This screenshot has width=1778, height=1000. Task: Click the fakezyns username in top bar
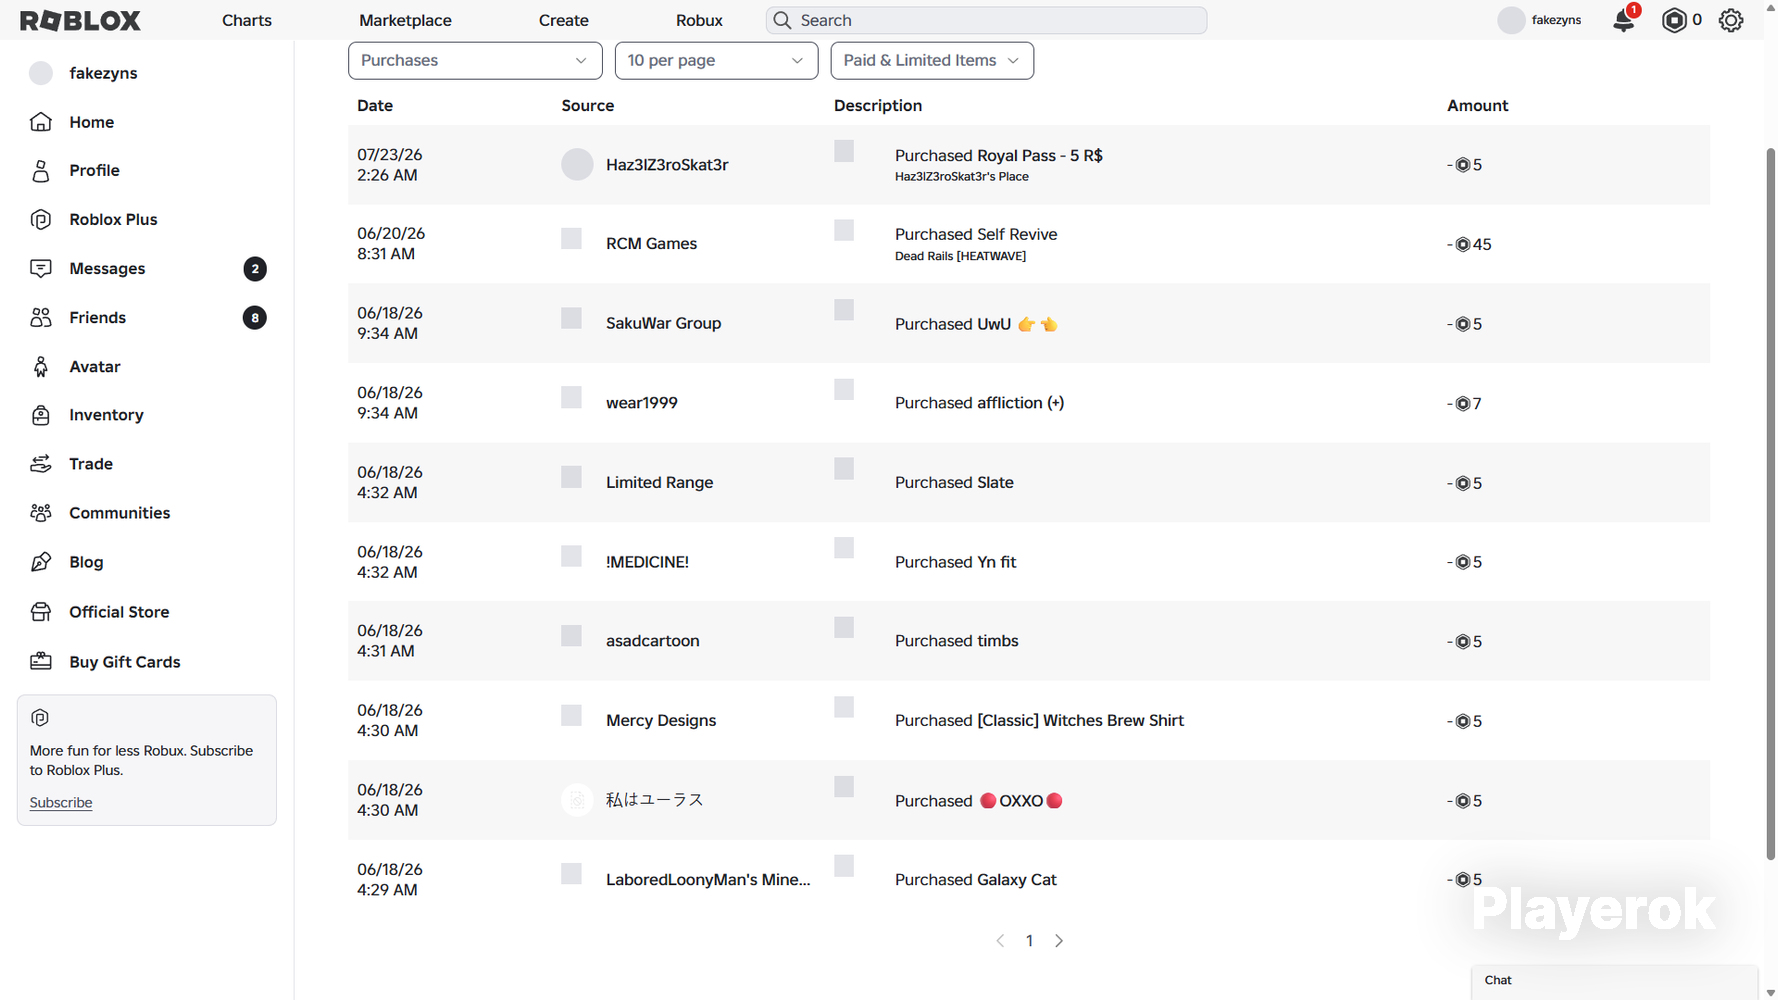[x=1556, y=20]
